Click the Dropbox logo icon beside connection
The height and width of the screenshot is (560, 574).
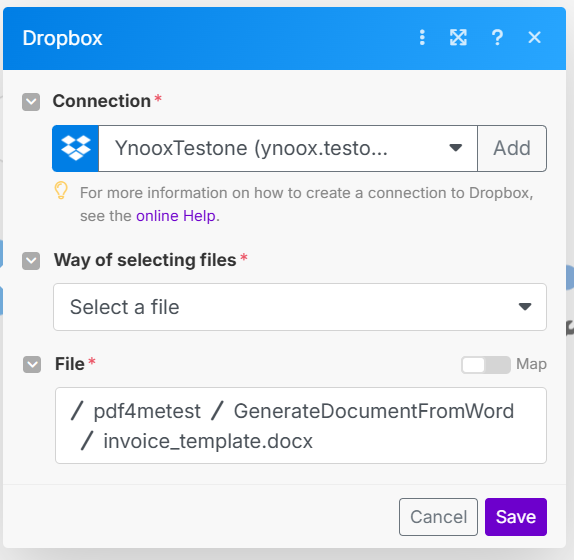click(75, 148)
